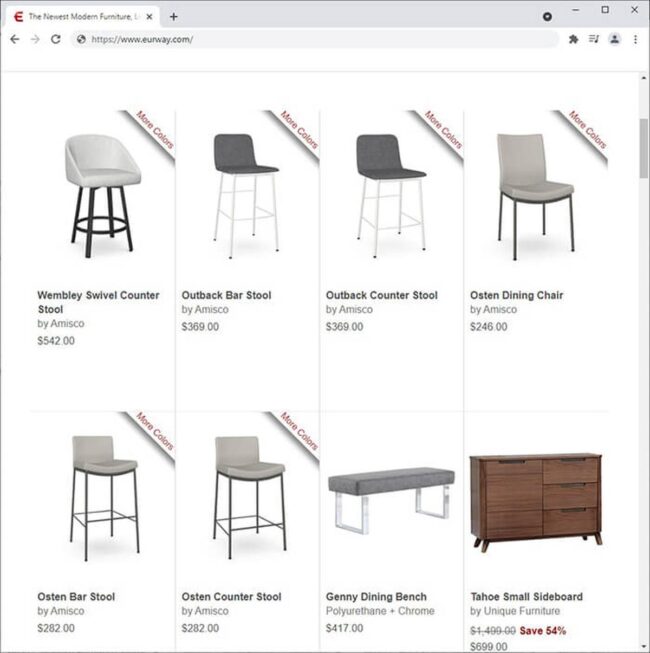Image resolution: width=650 pixels, height=653 pixels.
Task: Reload the page with the refresh icon
Action: (x=56, y=39)
